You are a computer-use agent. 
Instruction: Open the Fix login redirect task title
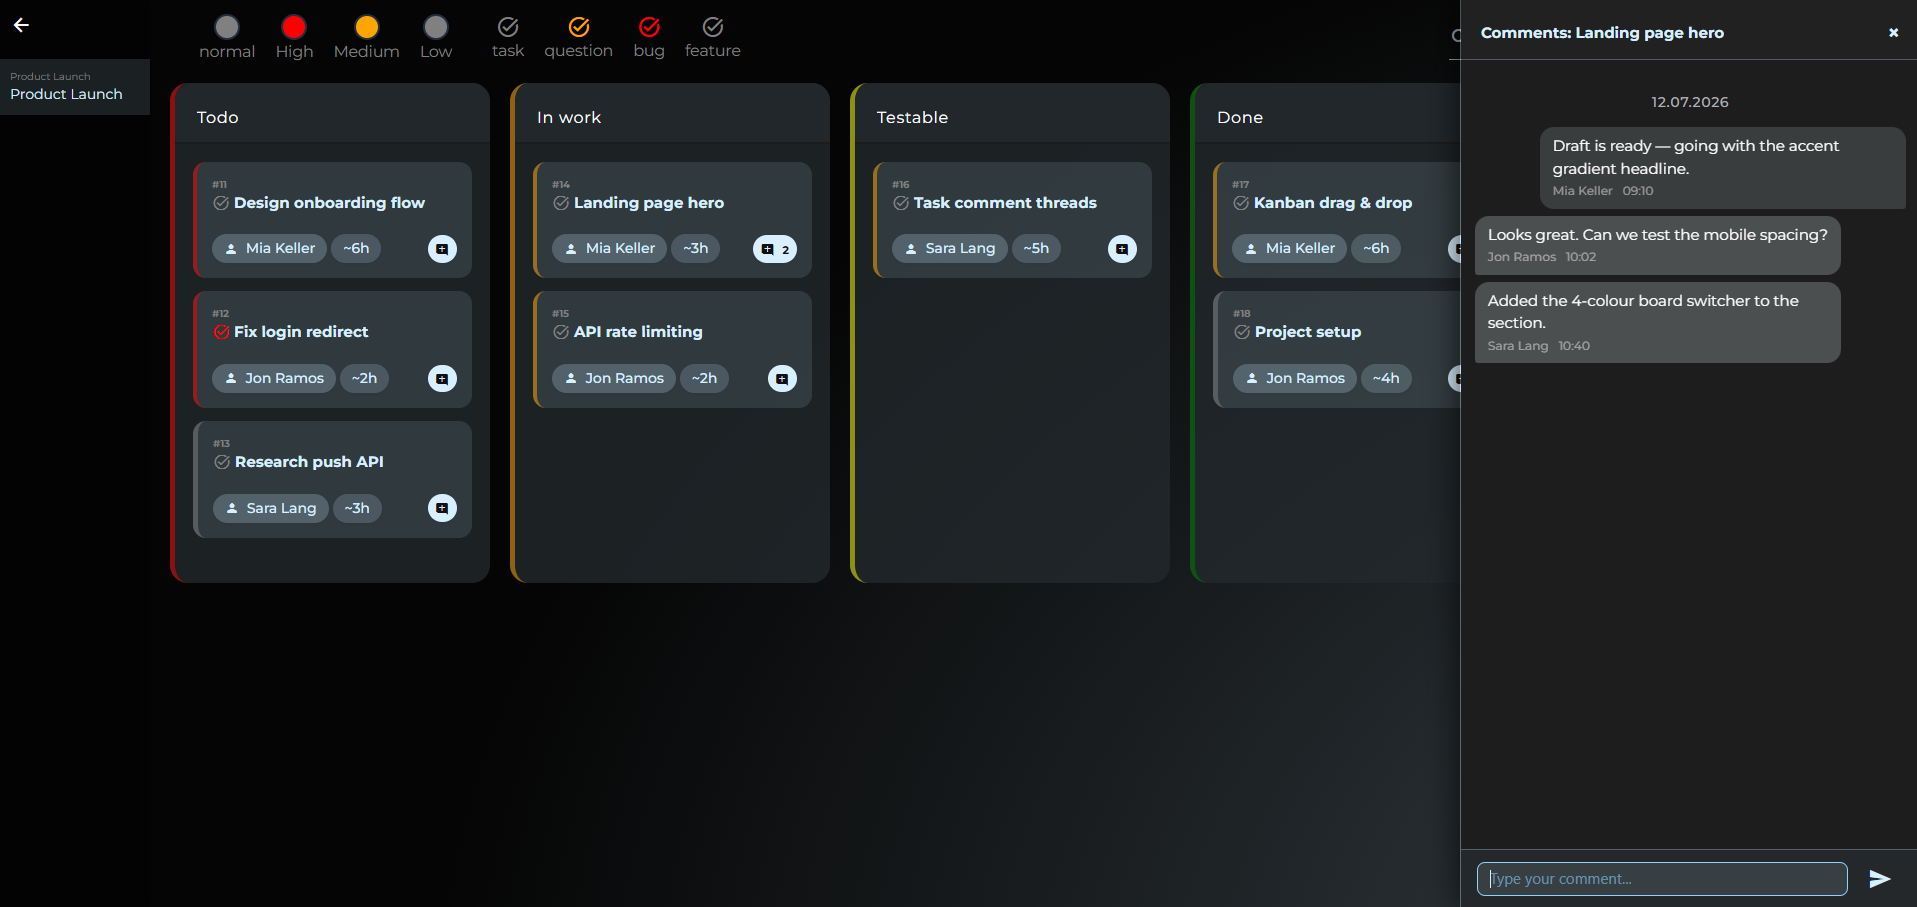[301, 332]
